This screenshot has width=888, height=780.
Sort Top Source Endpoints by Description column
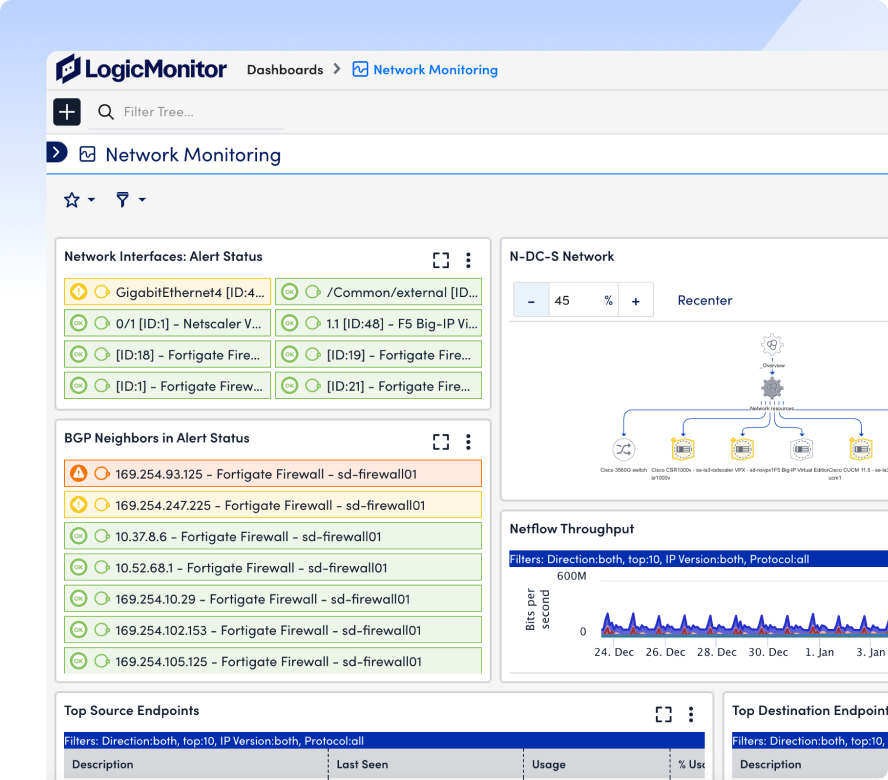pyautogui.click(x=196, y=764)
